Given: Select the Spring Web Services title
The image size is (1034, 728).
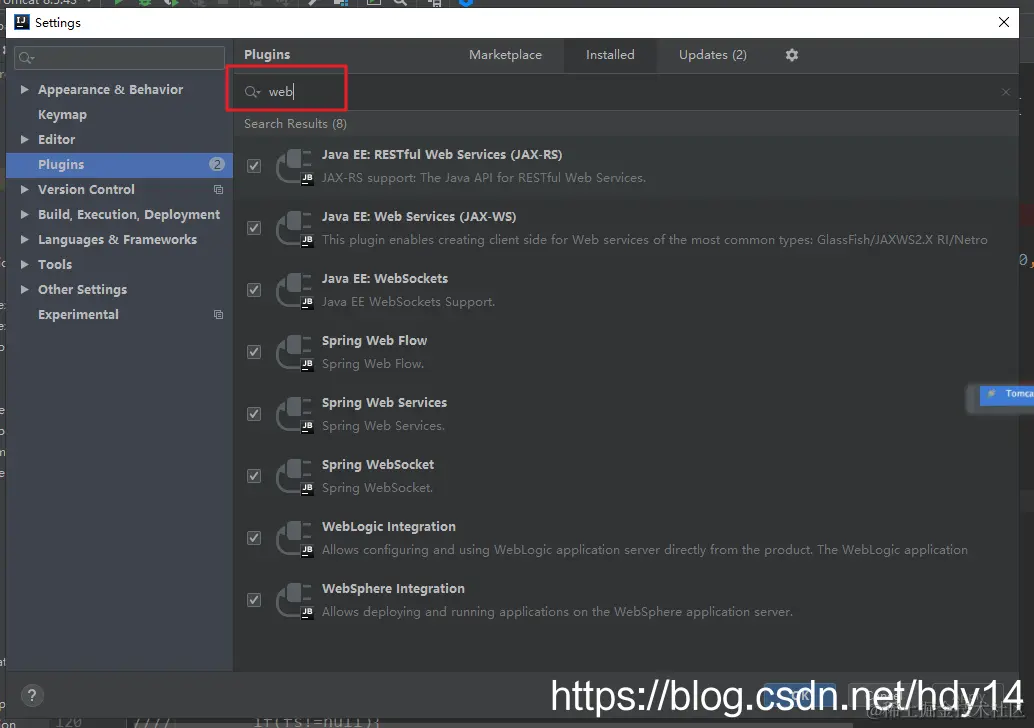Looking at the screenshot, I should click(384, 403).
